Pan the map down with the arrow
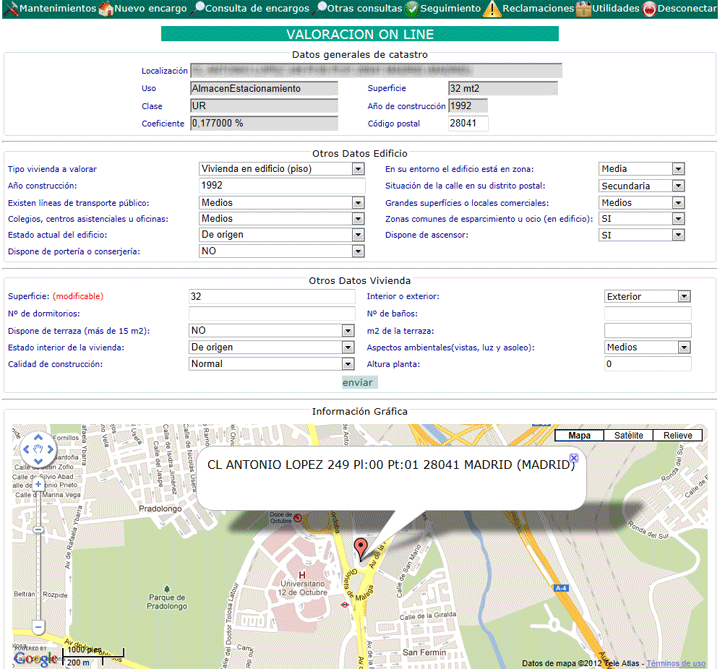The width and height of the screenshot is (720, 669). pyautogui.click(x=38, y=461)
